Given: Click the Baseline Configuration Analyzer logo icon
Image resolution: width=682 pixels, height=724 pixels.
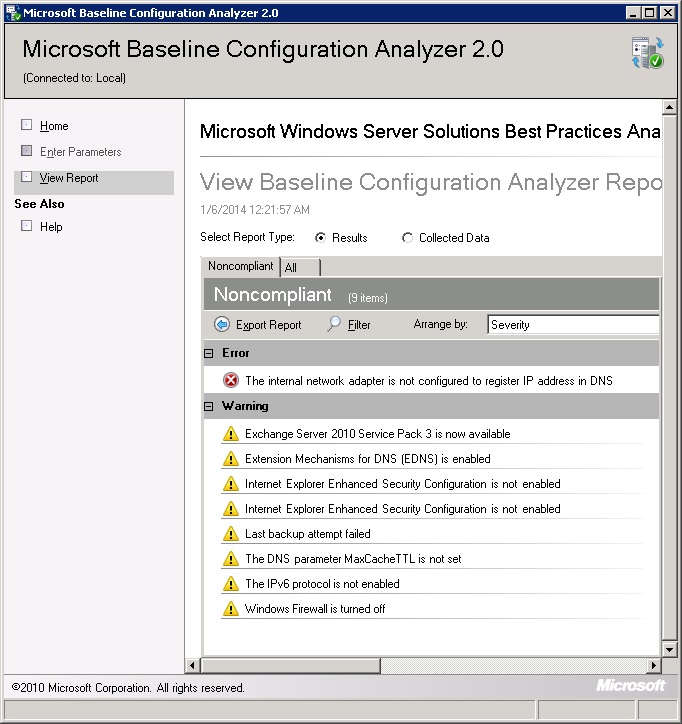Looking at the screenshot, I should pyautogui.click(x=647, y=53).
